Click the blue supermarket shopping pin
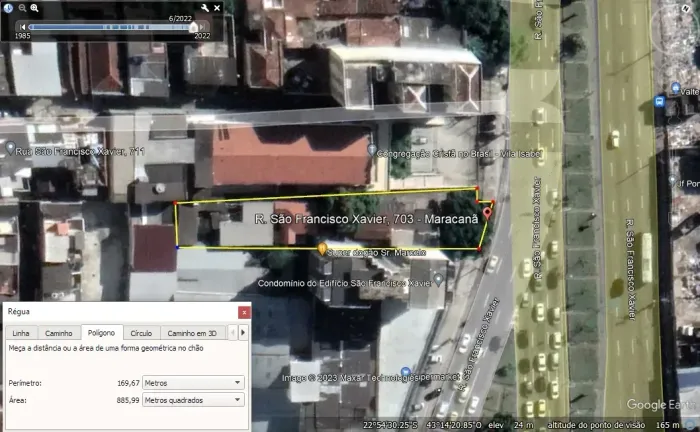 pyautogui.click(x=405, y=372)
